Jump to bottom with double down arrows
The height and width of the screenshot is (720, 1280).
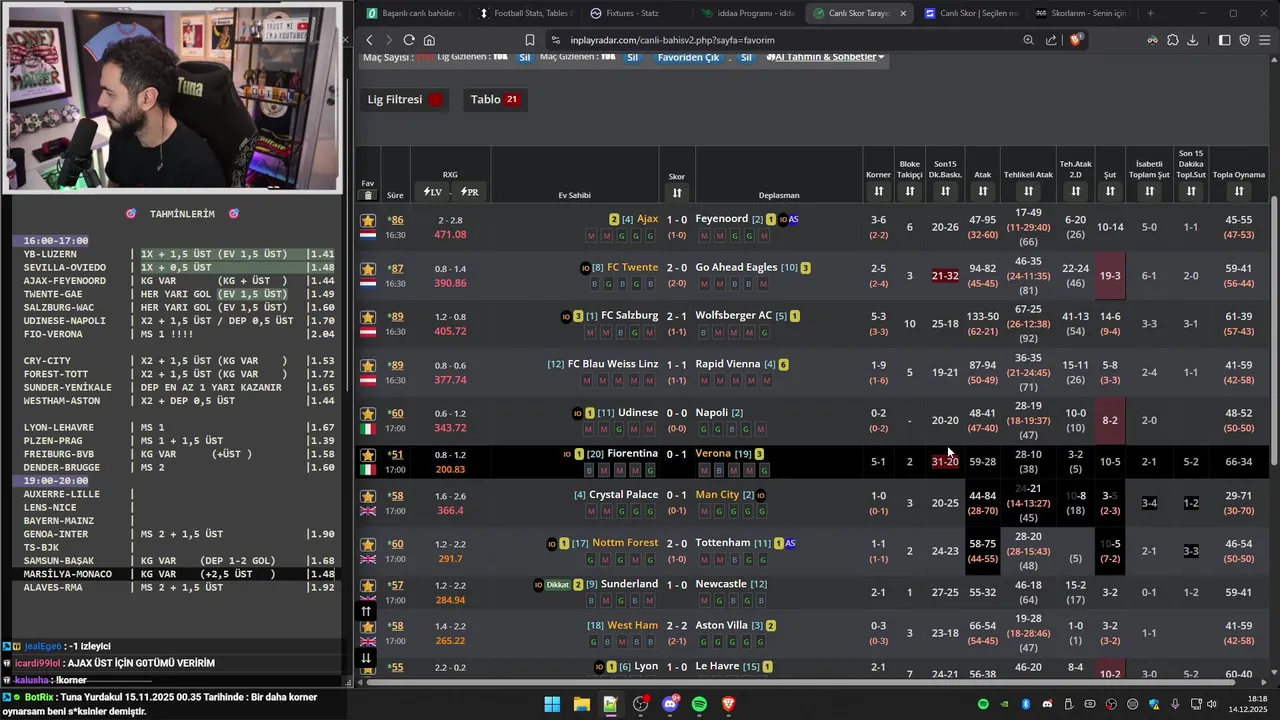[366, 658]
